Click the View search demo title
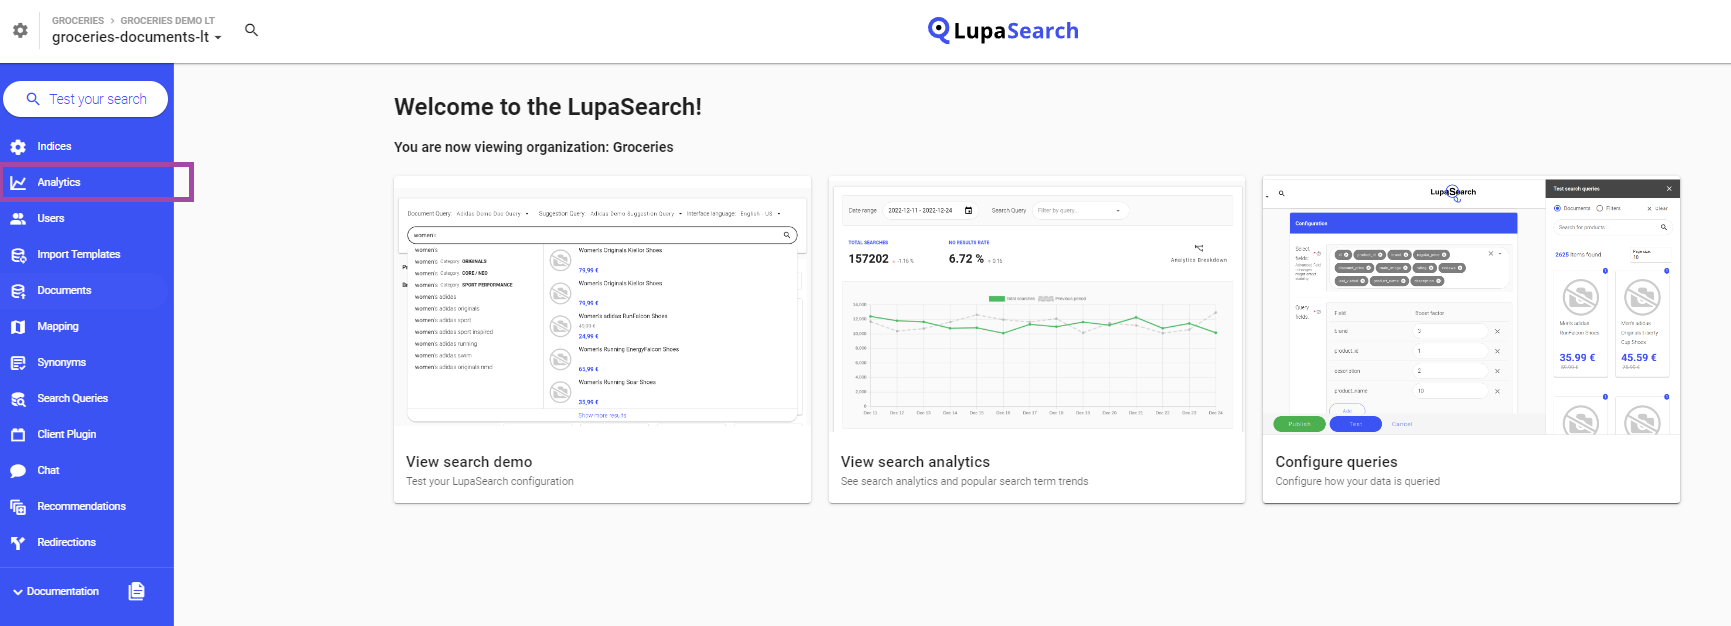This screenshot has width=1731, height=626. pyautogui.click(x=469, y=462)
